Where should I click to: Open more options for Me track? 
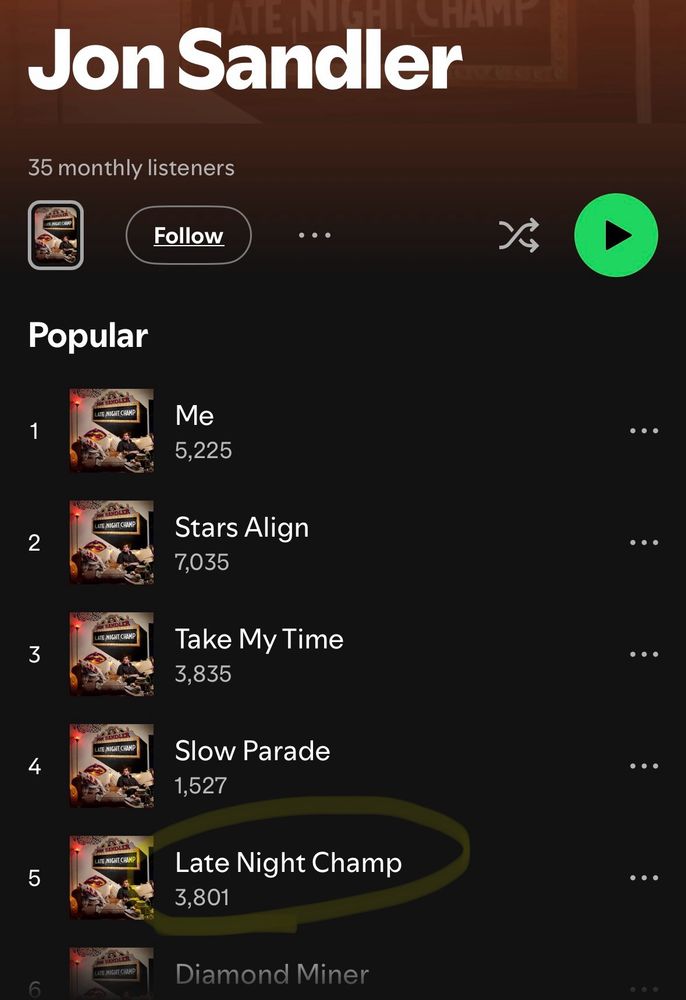pyautogui.click(x=644, y=431)
